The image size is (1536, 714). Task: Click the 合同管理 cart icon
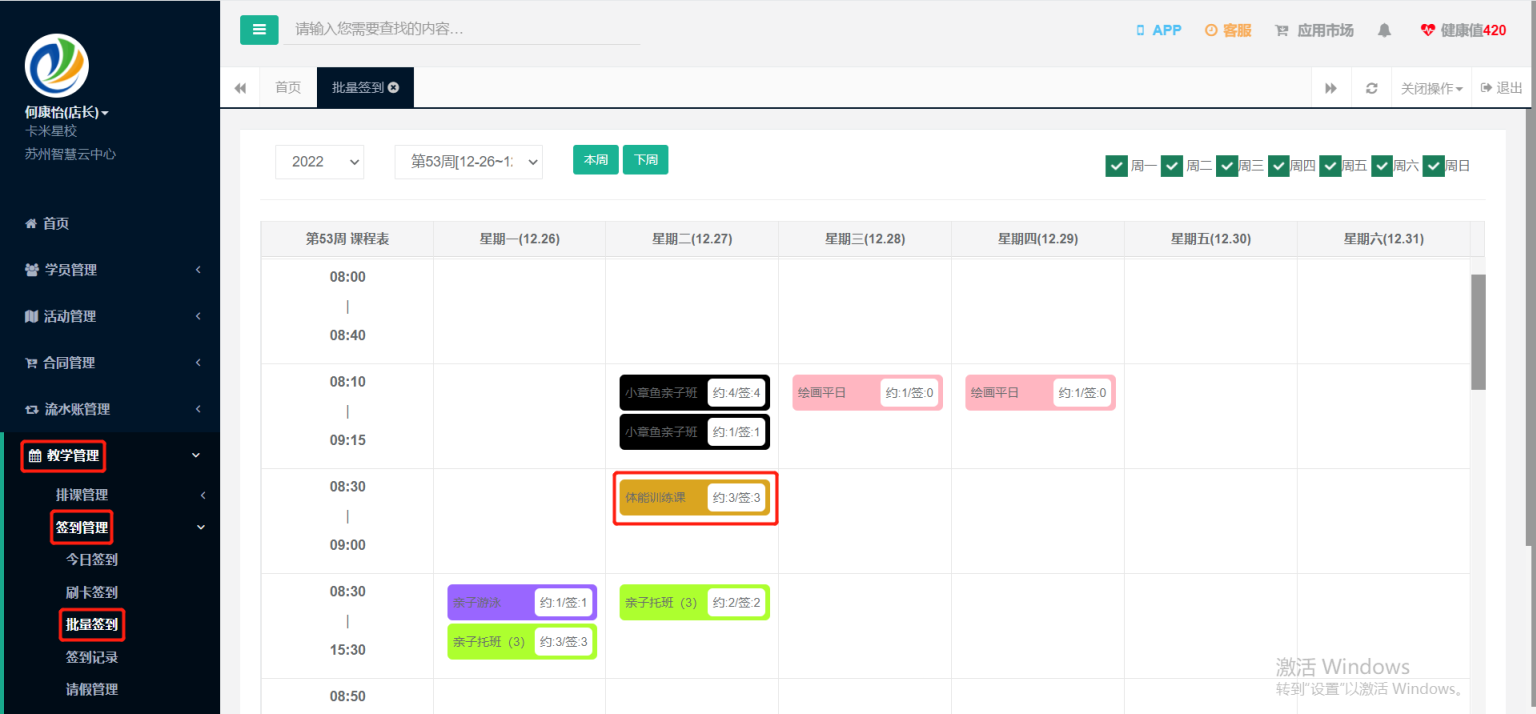tap(31, 363)
